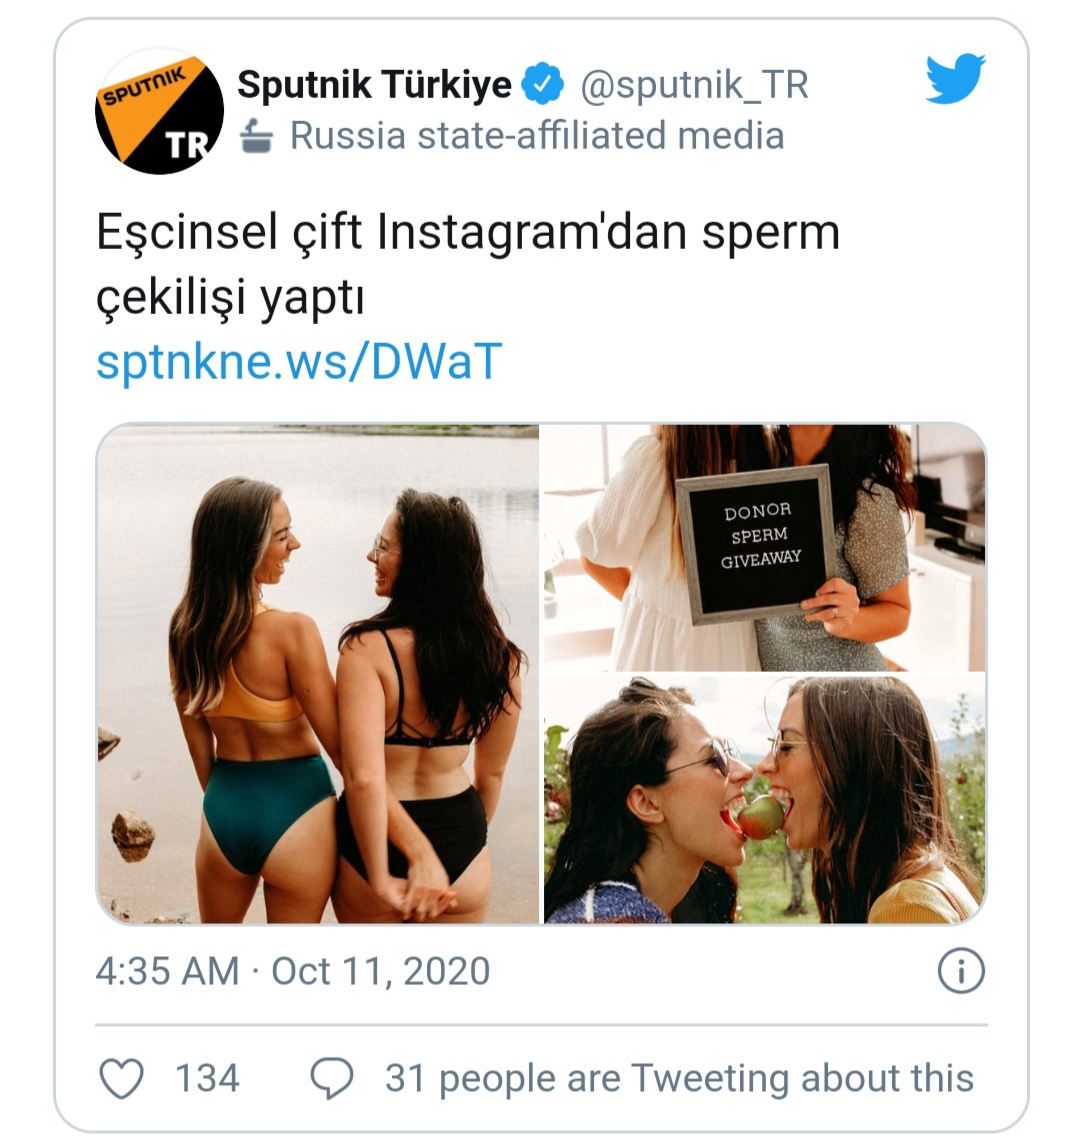Click the 134 likes count
Viewport: 1080px width, 1148px height.
click(207, 1078)
